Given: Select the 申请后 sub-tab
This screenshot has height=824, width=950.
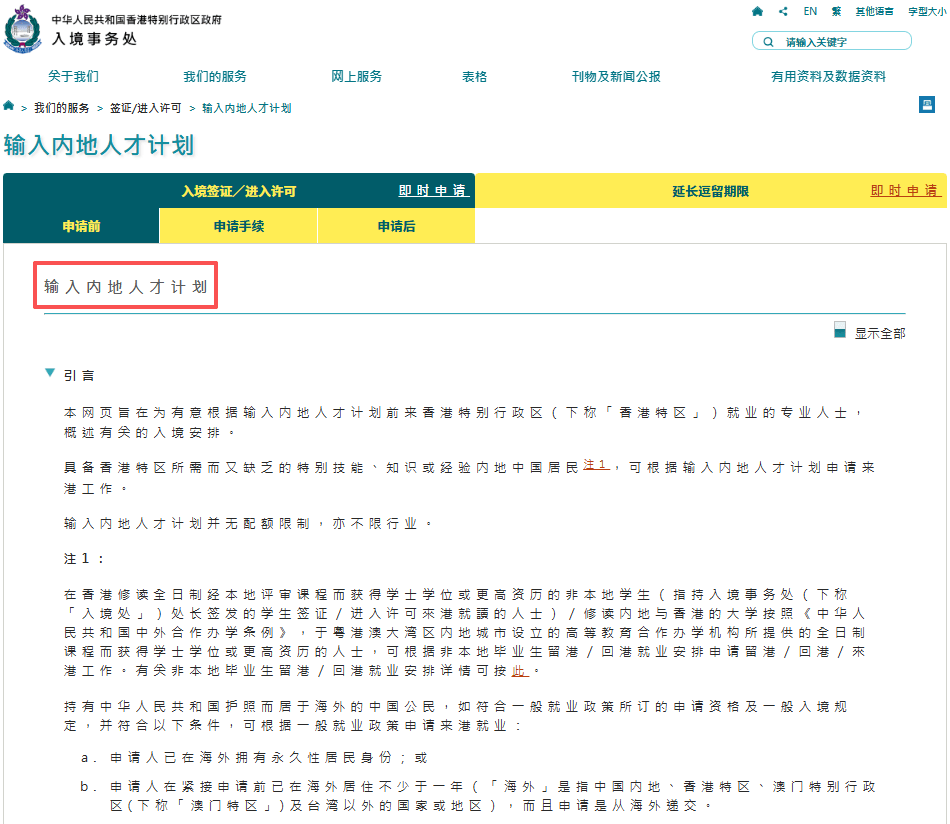Looking at the screenshot, I should pos(396,226).
